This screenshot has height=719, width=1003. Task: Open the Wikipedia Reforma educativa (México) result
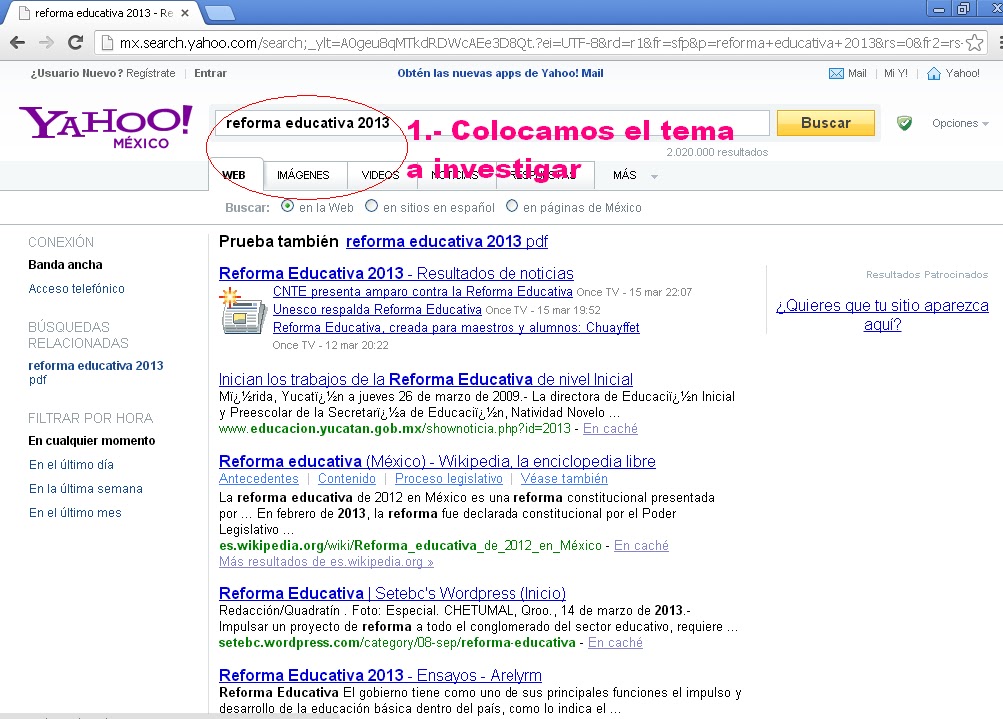click(437, 462)
